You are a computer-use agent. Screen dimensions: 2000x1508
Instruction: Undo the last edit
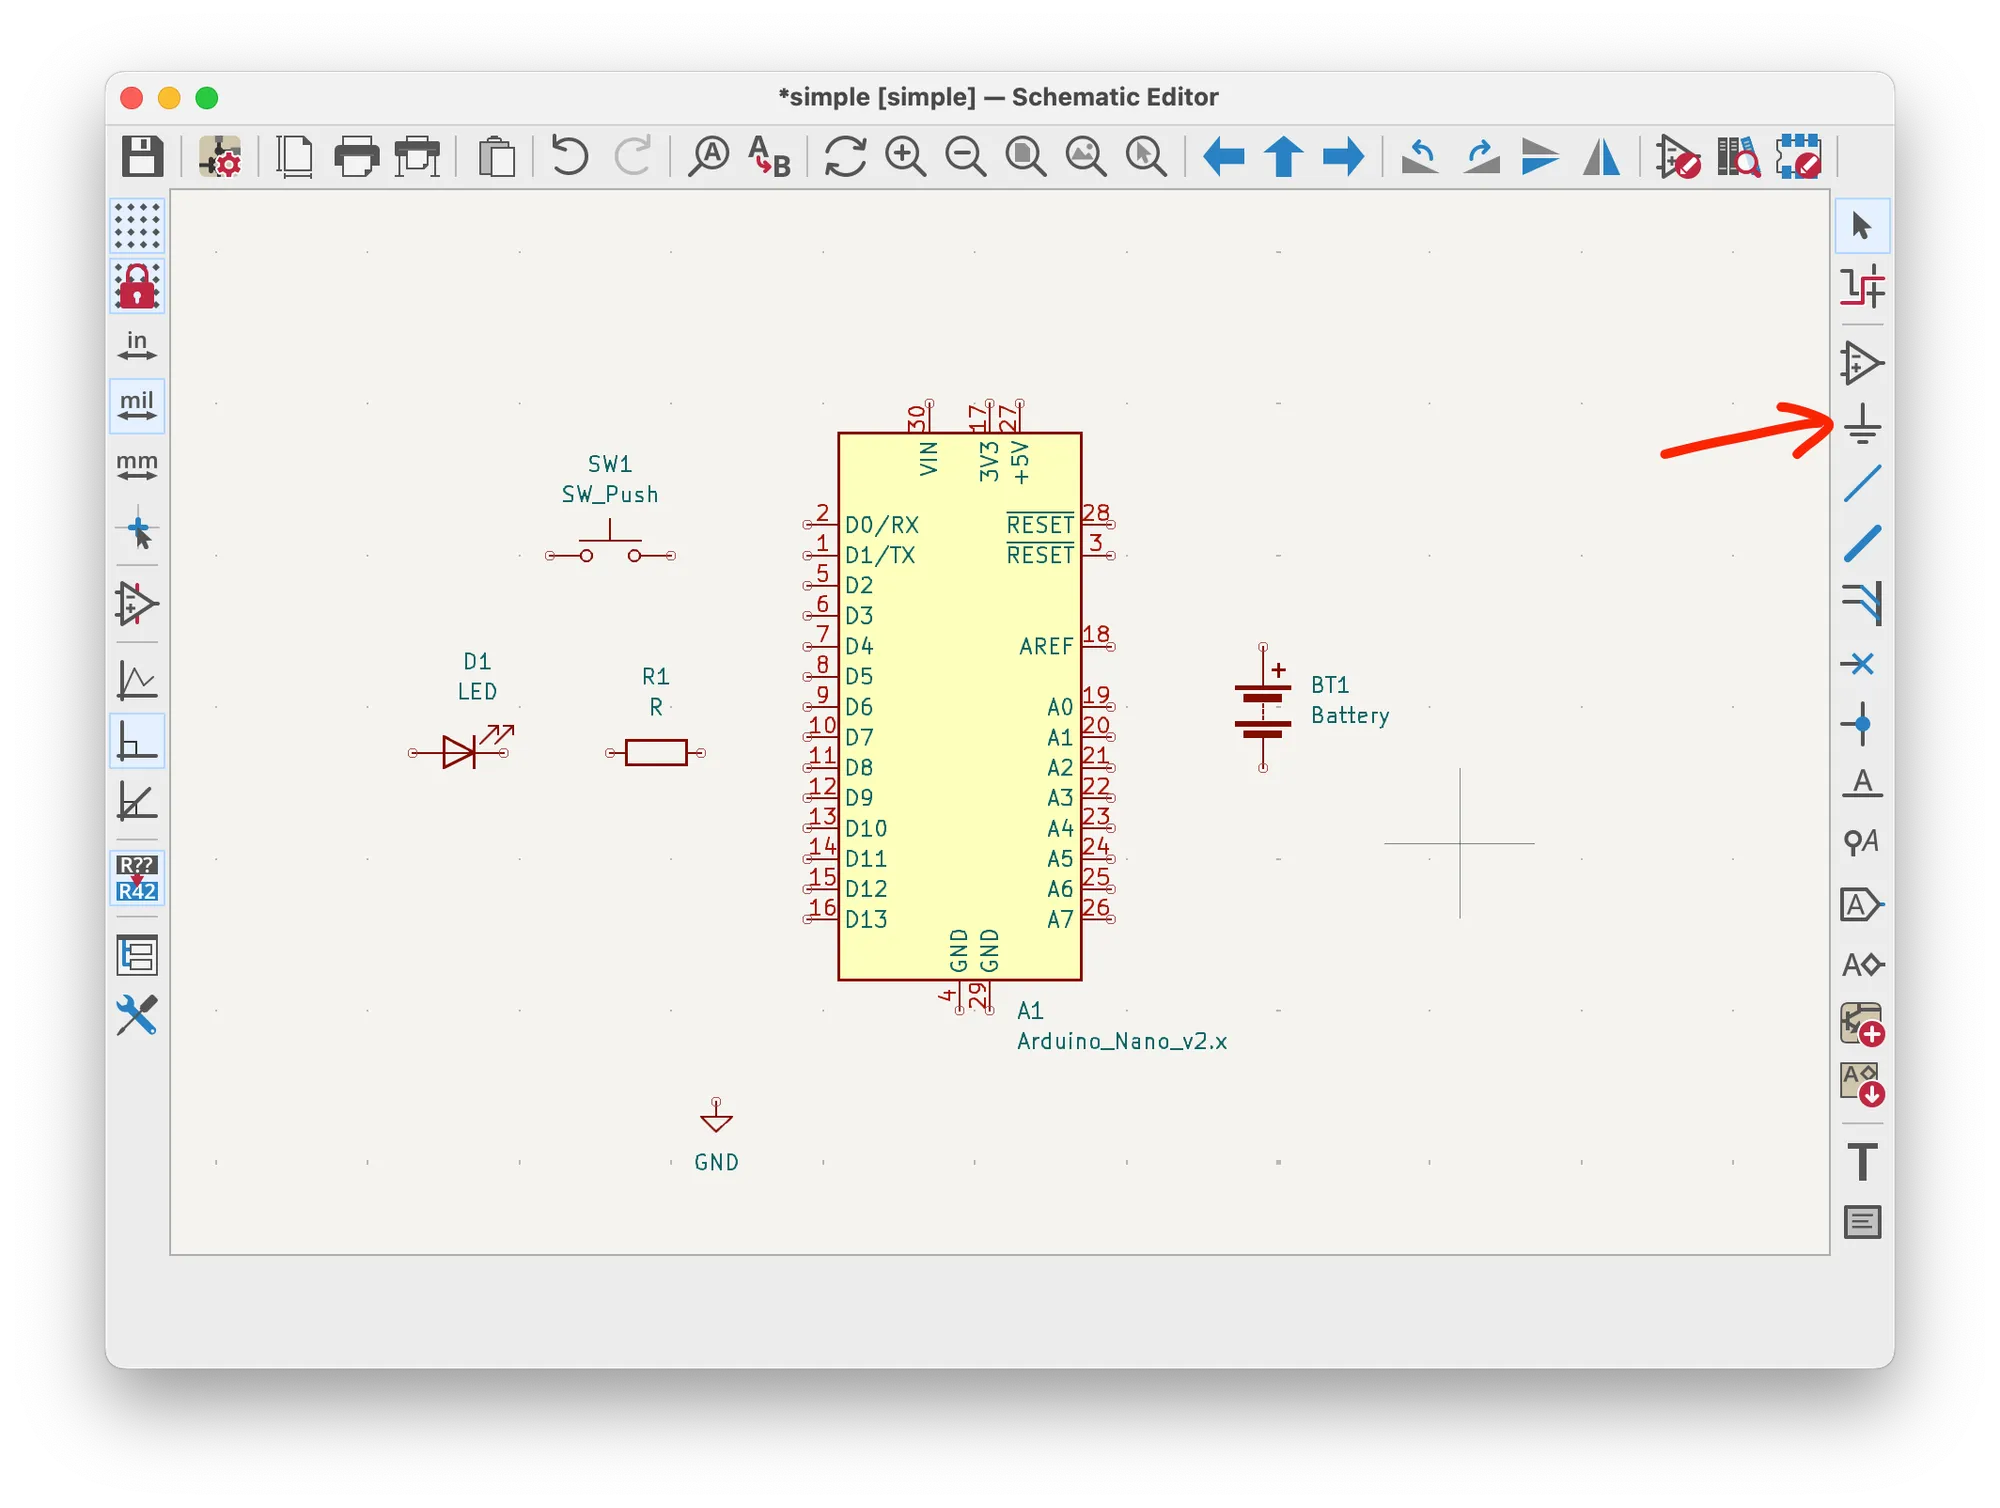point(570,157)
